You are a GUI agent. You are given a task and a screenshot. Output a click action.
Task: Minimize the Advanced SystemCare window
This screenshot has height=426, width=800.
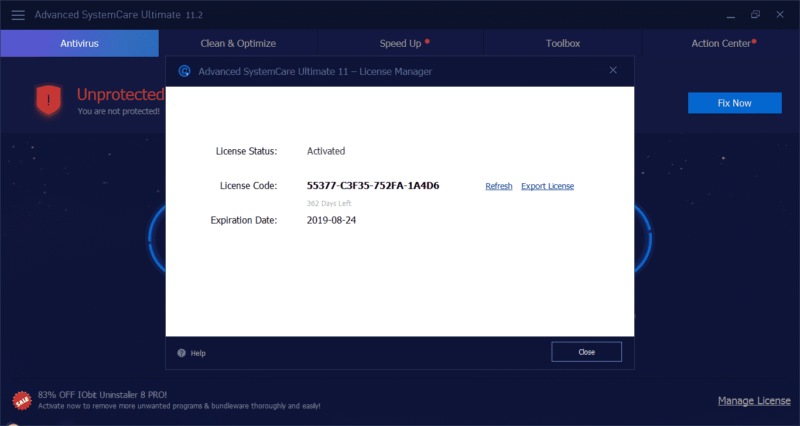pos(731,15)
